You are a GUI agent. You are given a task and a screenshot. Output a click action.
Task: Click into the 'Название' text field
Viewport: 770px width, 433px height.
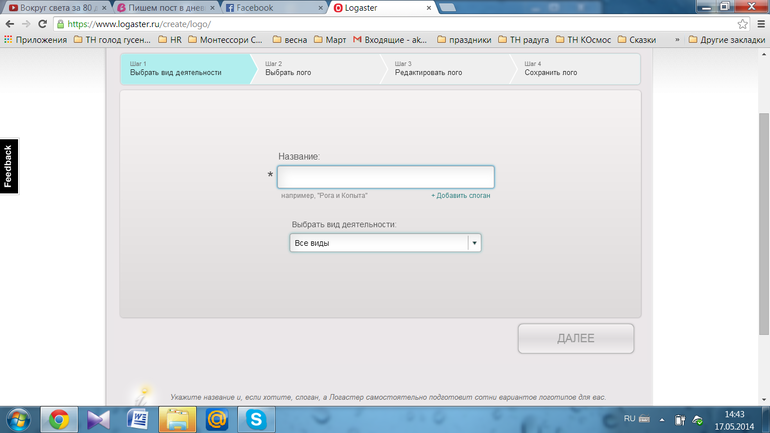[x=385, y=177]
